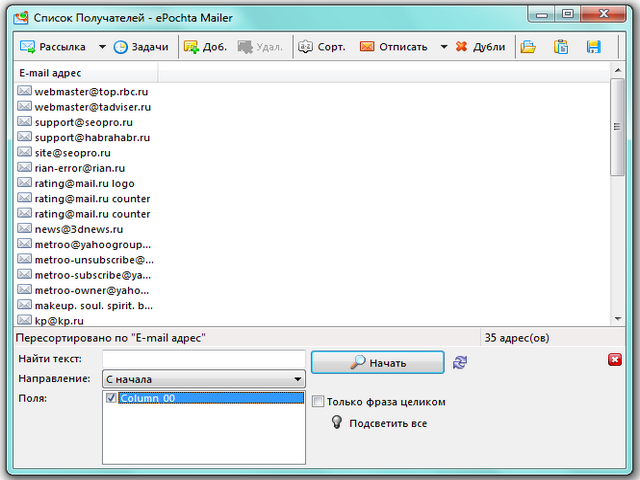The height and width of the screenshot is (480, 640).
Task: Click the ePochta Mailer title icon
Action: point(21,18)
